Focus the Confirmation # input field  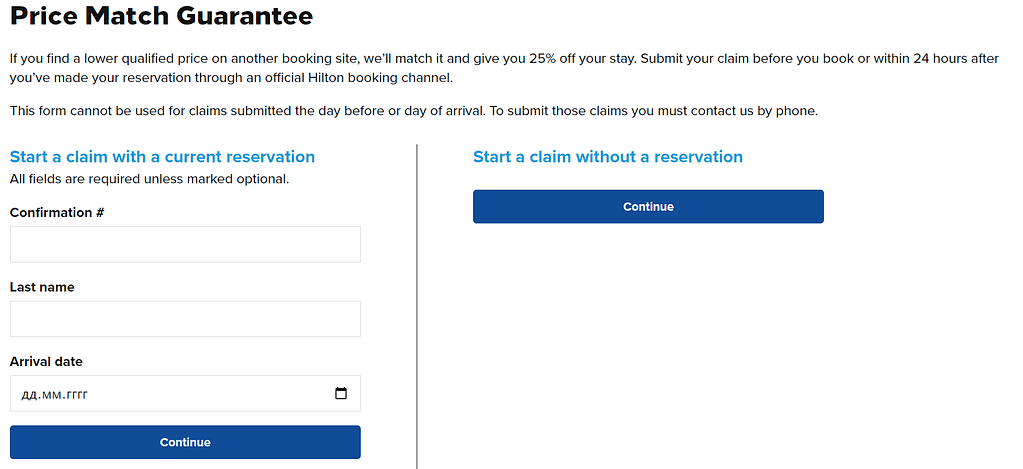pyautogui.click(x=185, y=245)
